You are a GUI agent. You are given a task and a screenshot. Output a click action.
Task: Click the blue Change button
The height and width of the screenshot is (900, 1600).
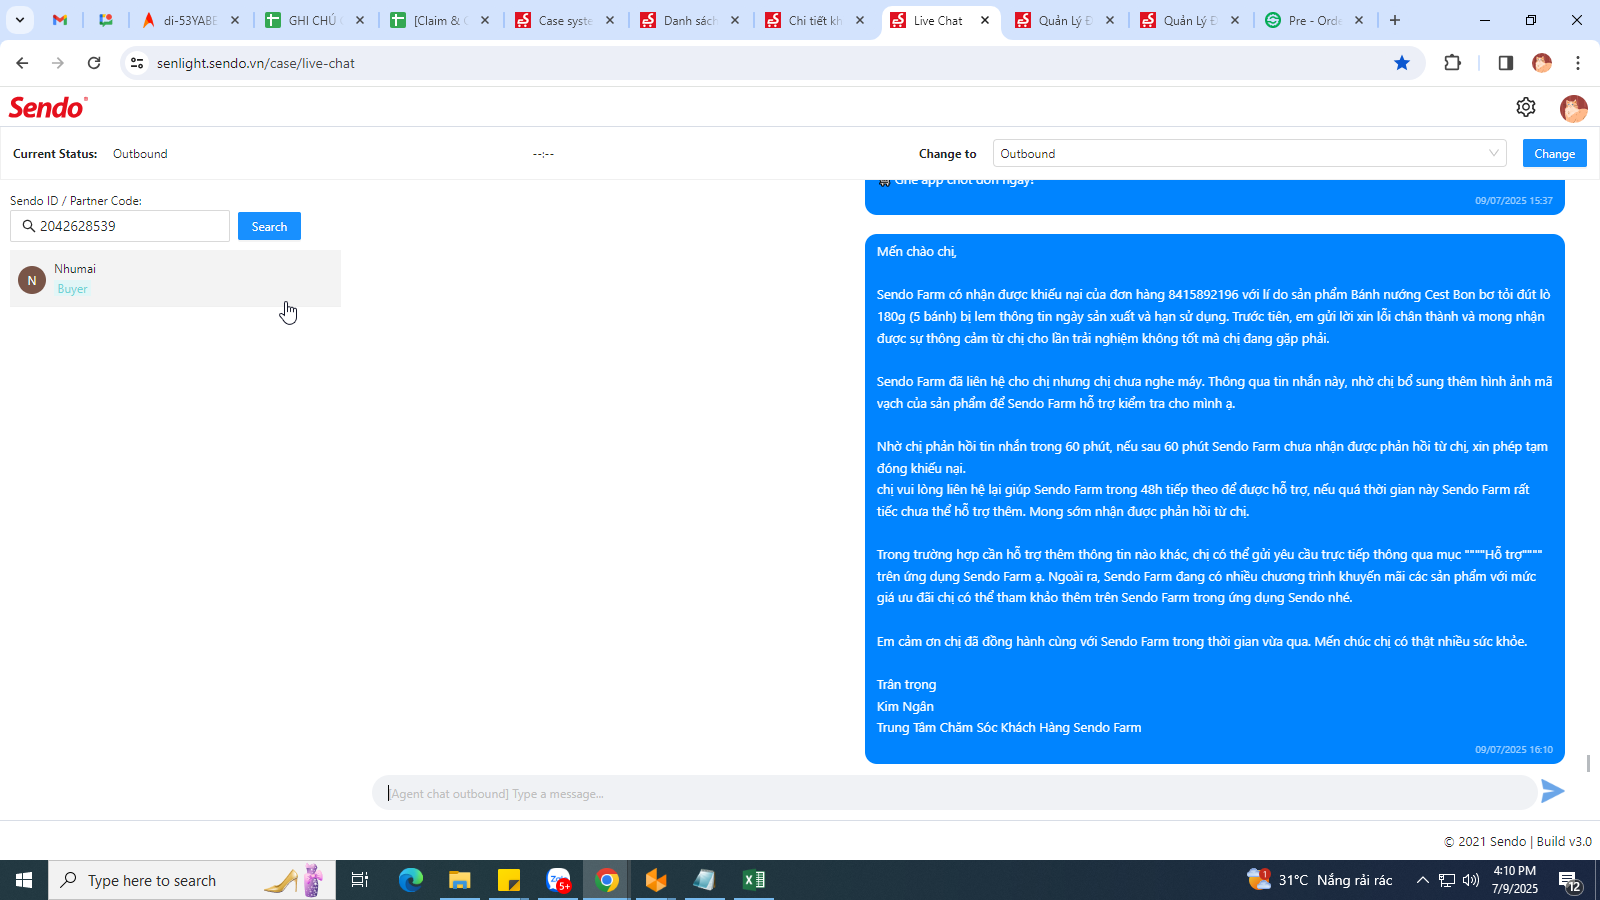(x=1554, y=153)
